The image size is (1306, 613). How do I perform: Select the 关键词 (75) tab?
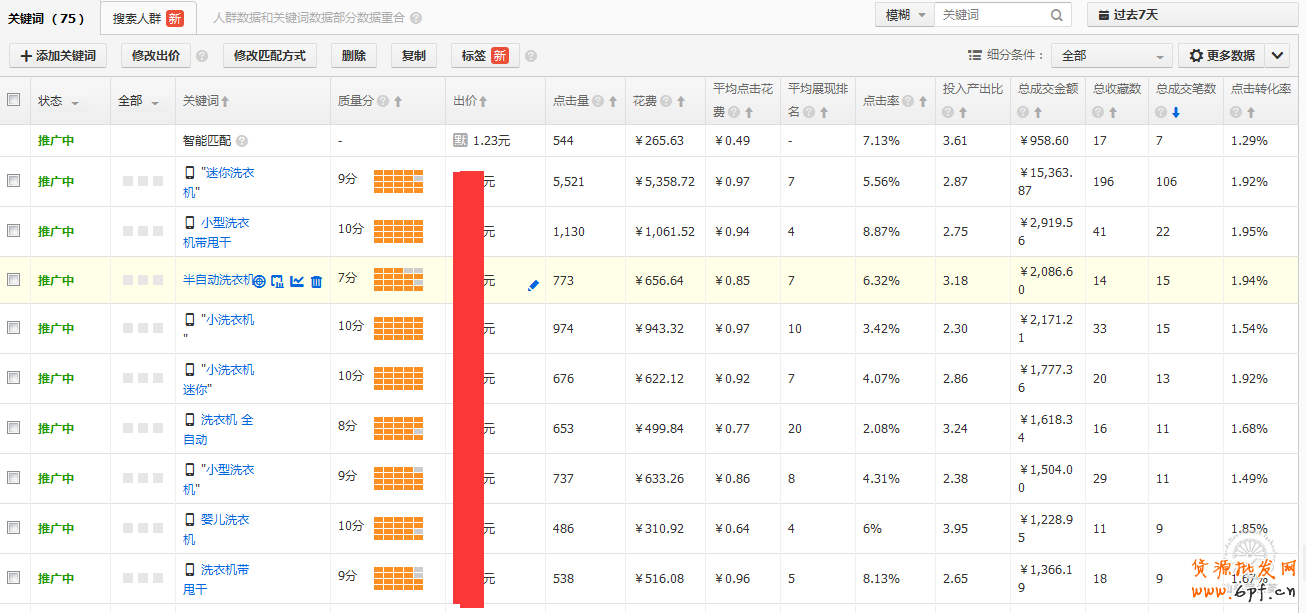pos(46,18)
